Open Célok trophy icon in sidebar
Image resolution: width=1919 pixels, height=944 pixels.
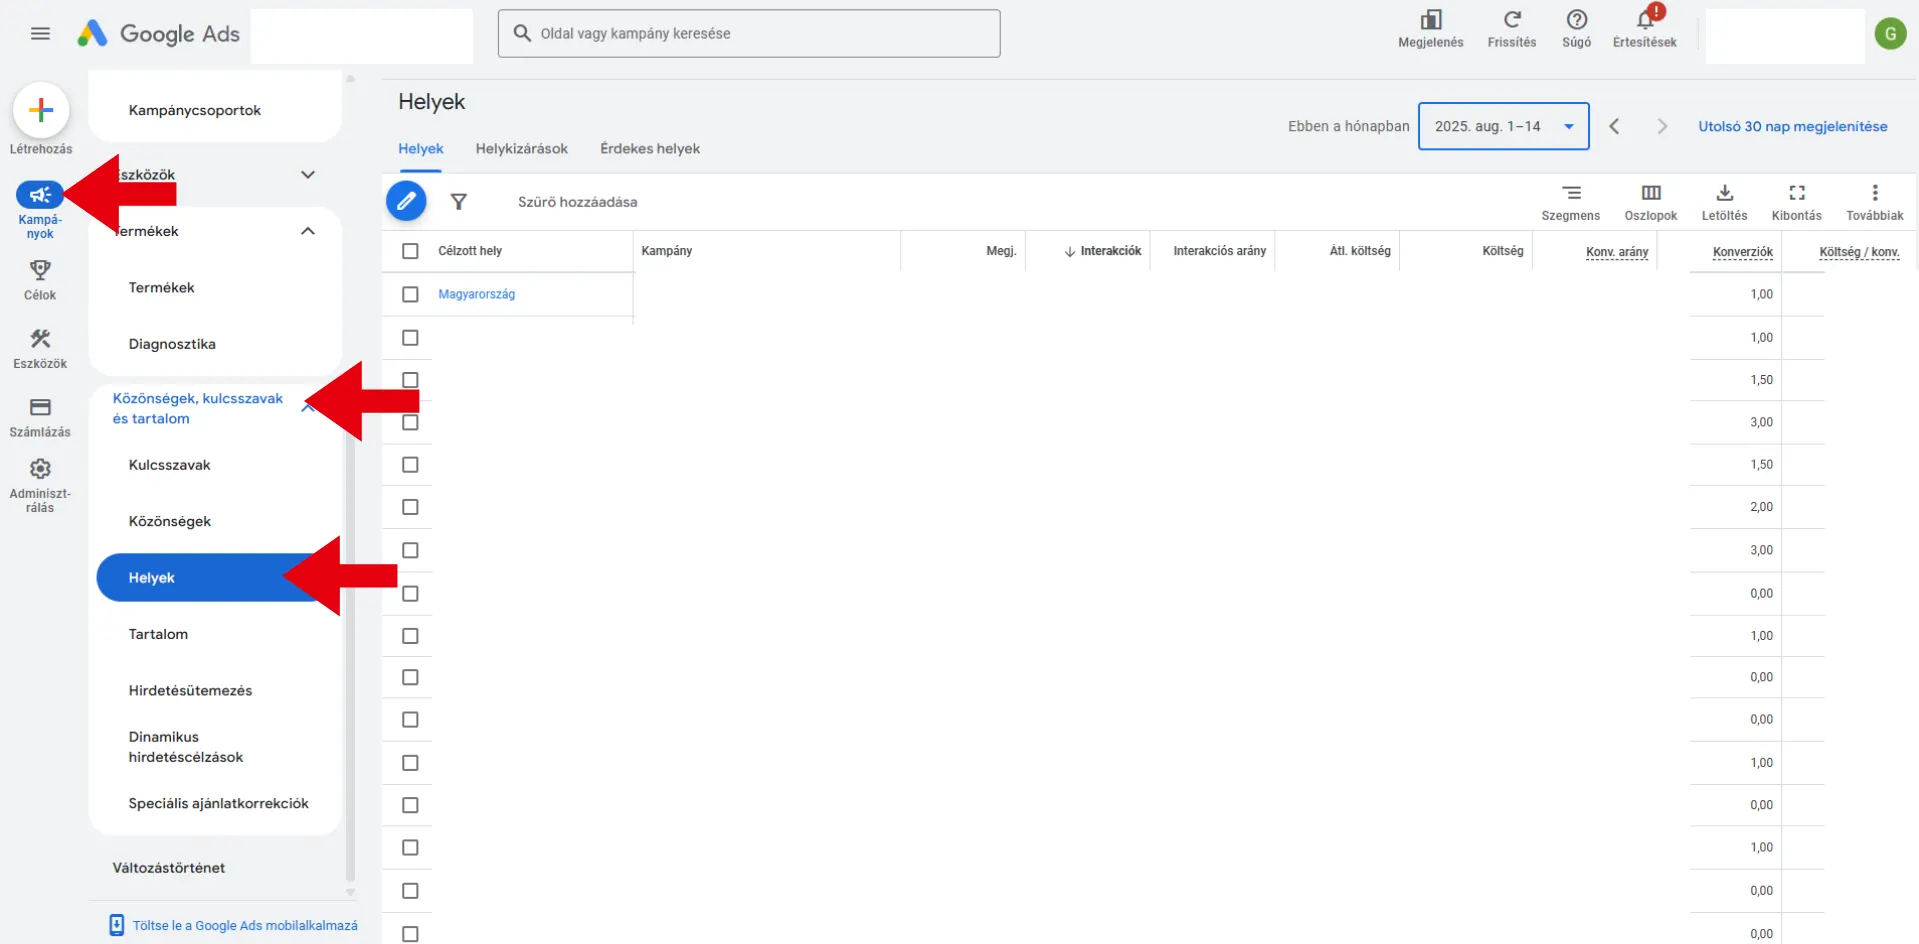[40, 271]
